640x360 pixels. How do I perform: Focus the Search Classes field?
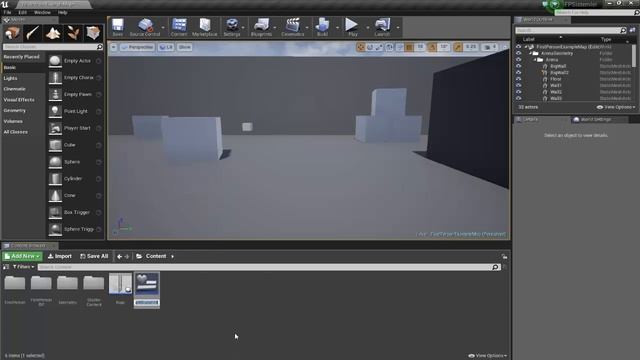(53, 47)
